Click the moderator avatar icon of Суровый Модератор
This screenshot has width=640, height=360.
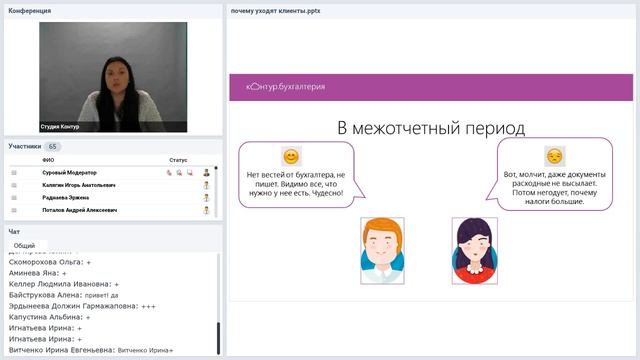206,173
